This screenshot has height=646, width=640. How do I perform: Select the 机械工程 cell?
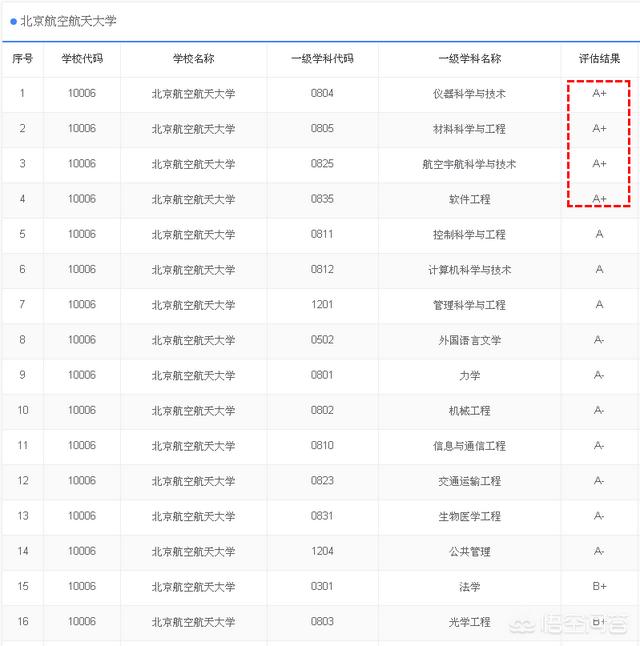click(x=469, y=411)
